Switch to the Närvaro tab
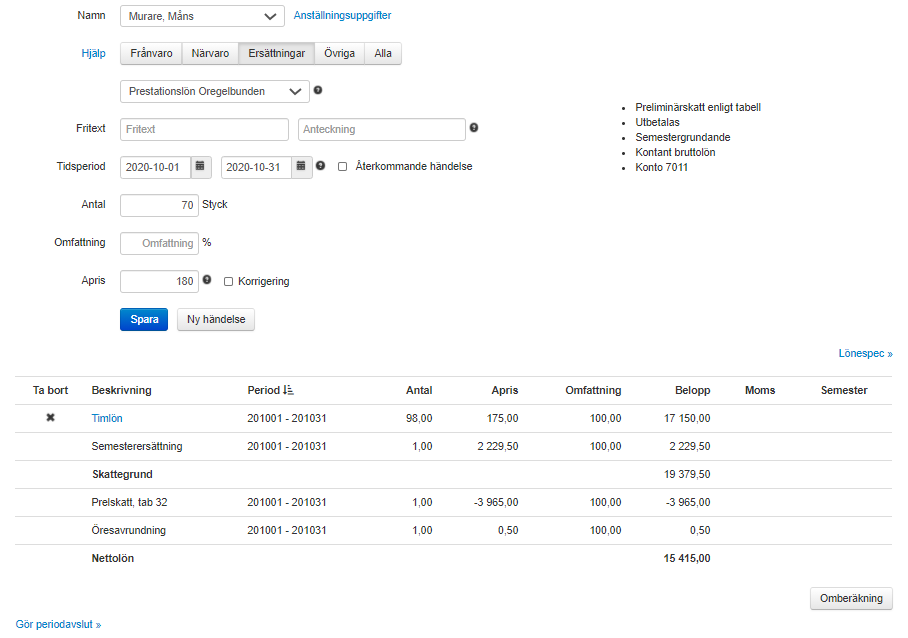Viewport: 908px width, 638px height. coord(209,54)
